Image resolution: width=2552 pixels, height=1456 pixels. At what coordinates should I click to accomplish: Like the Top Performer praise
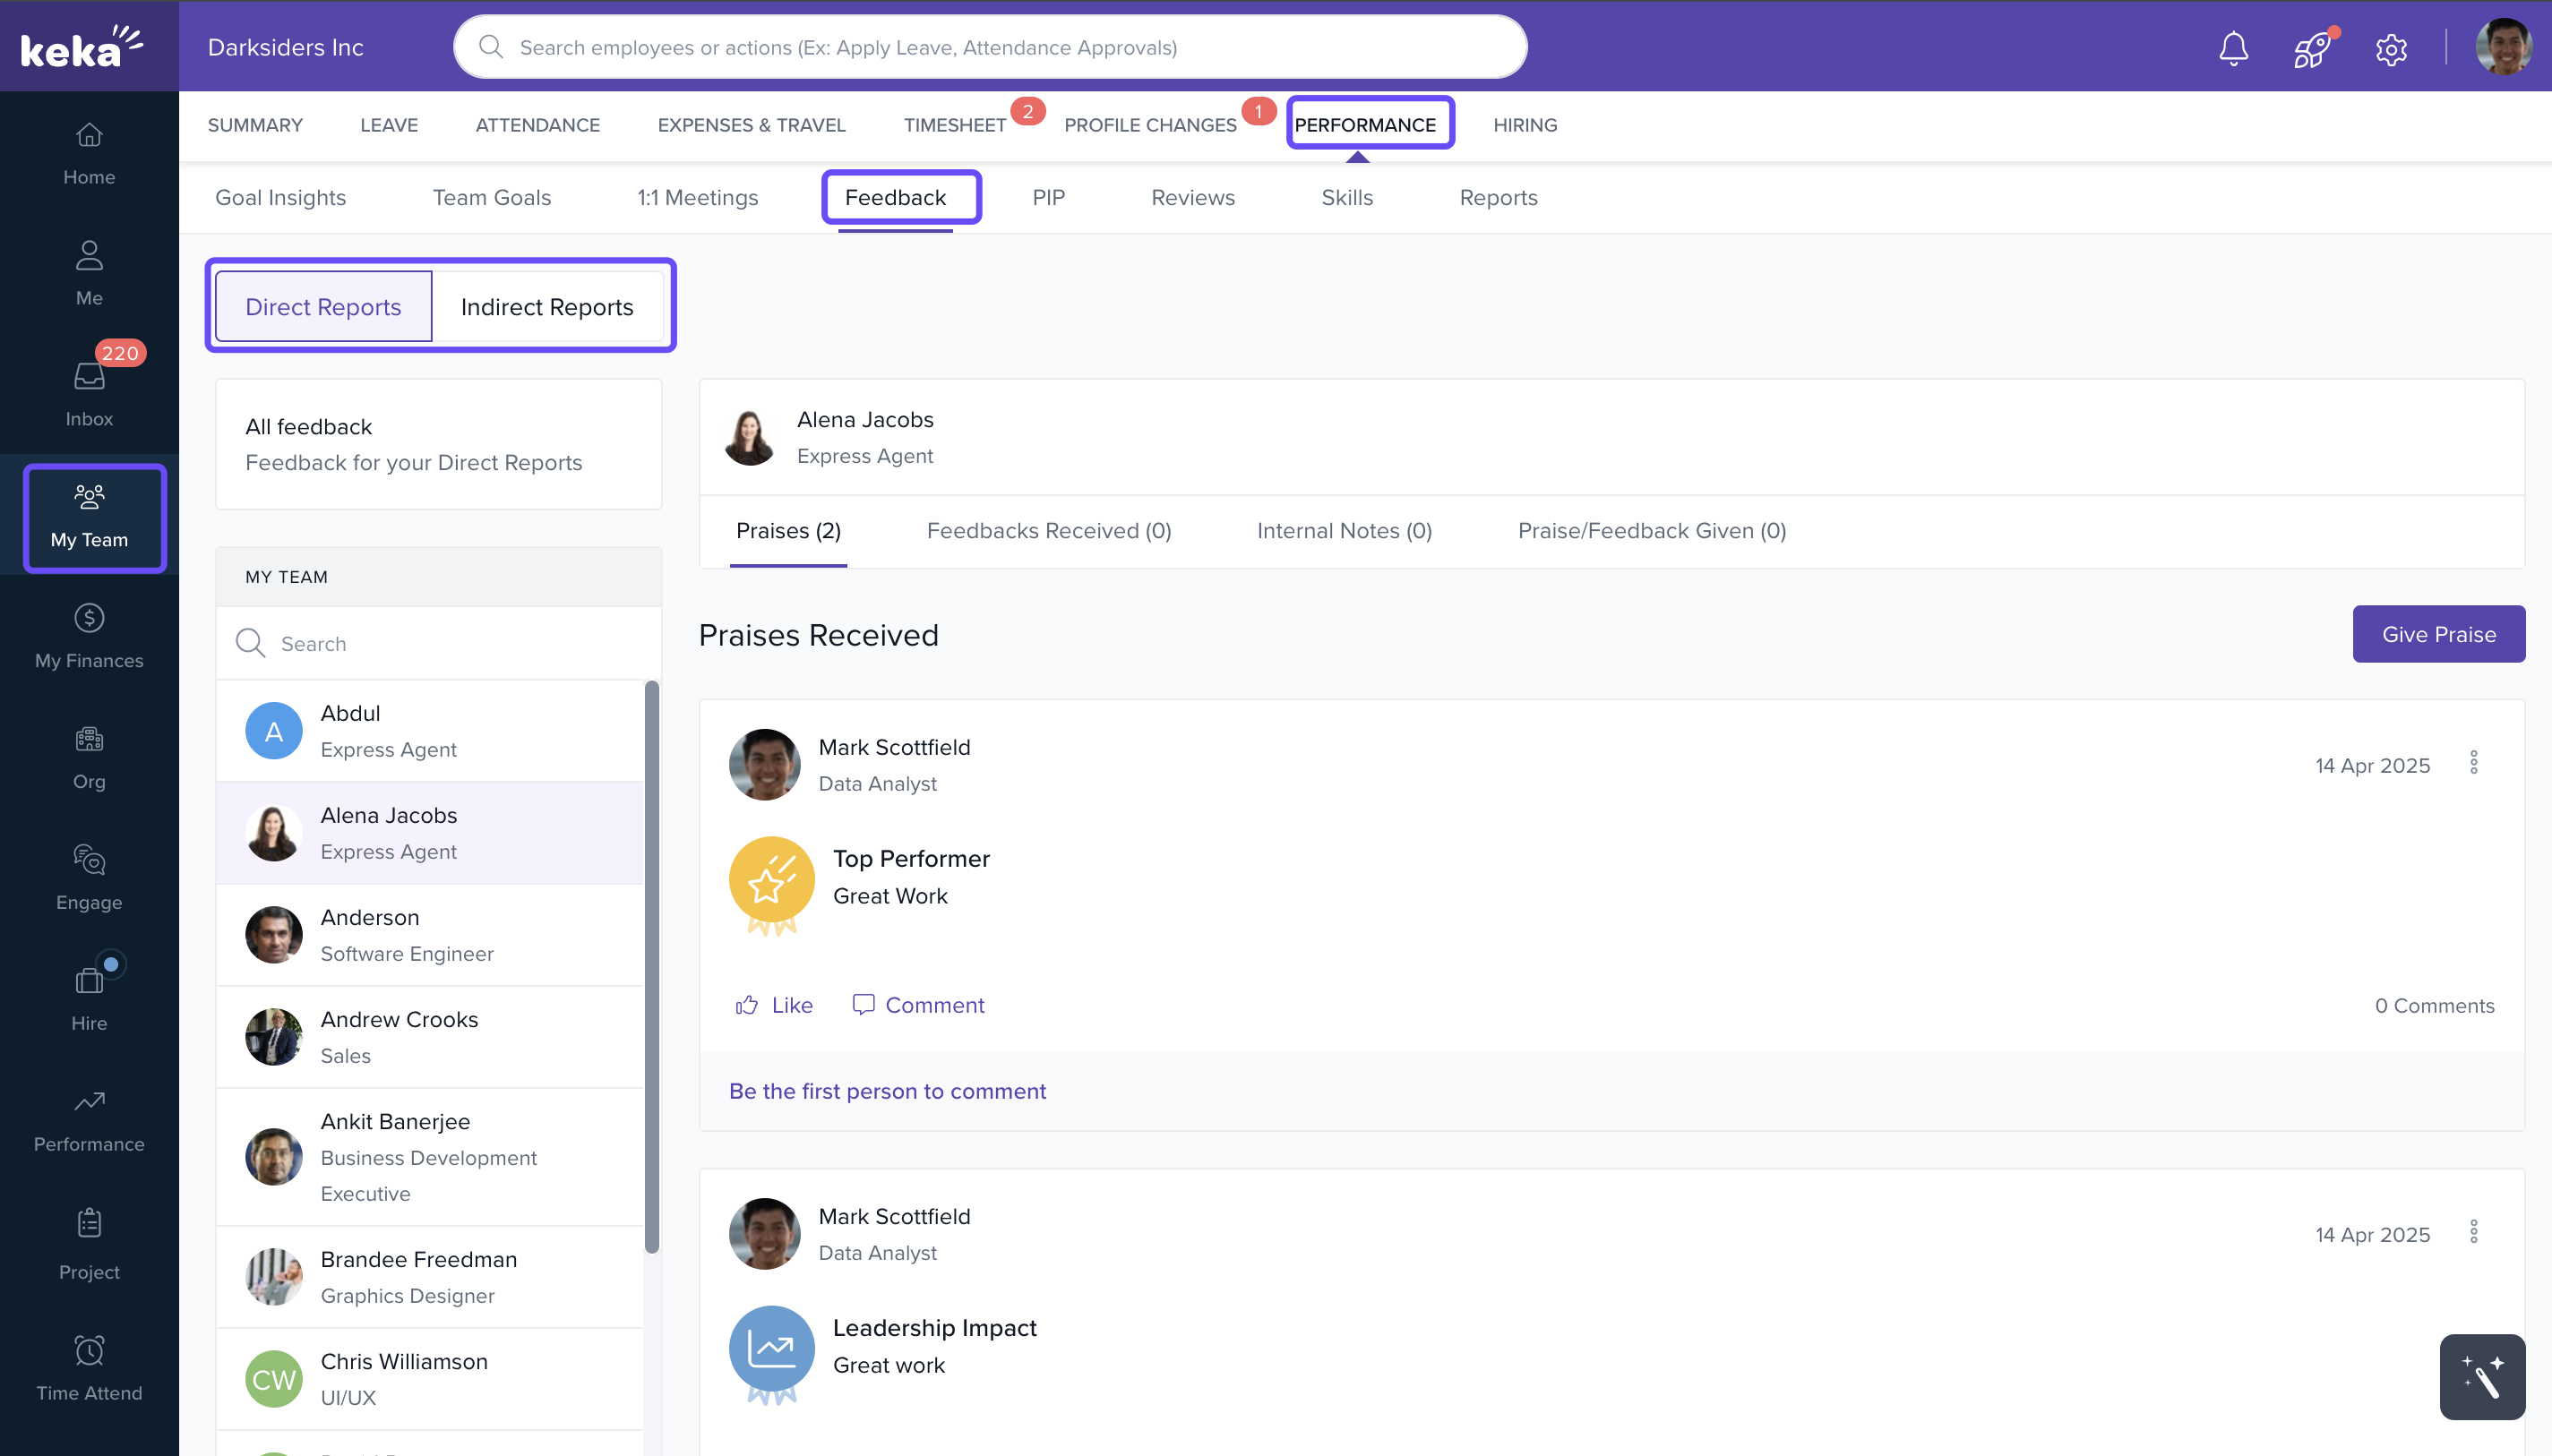[774, 1005]
